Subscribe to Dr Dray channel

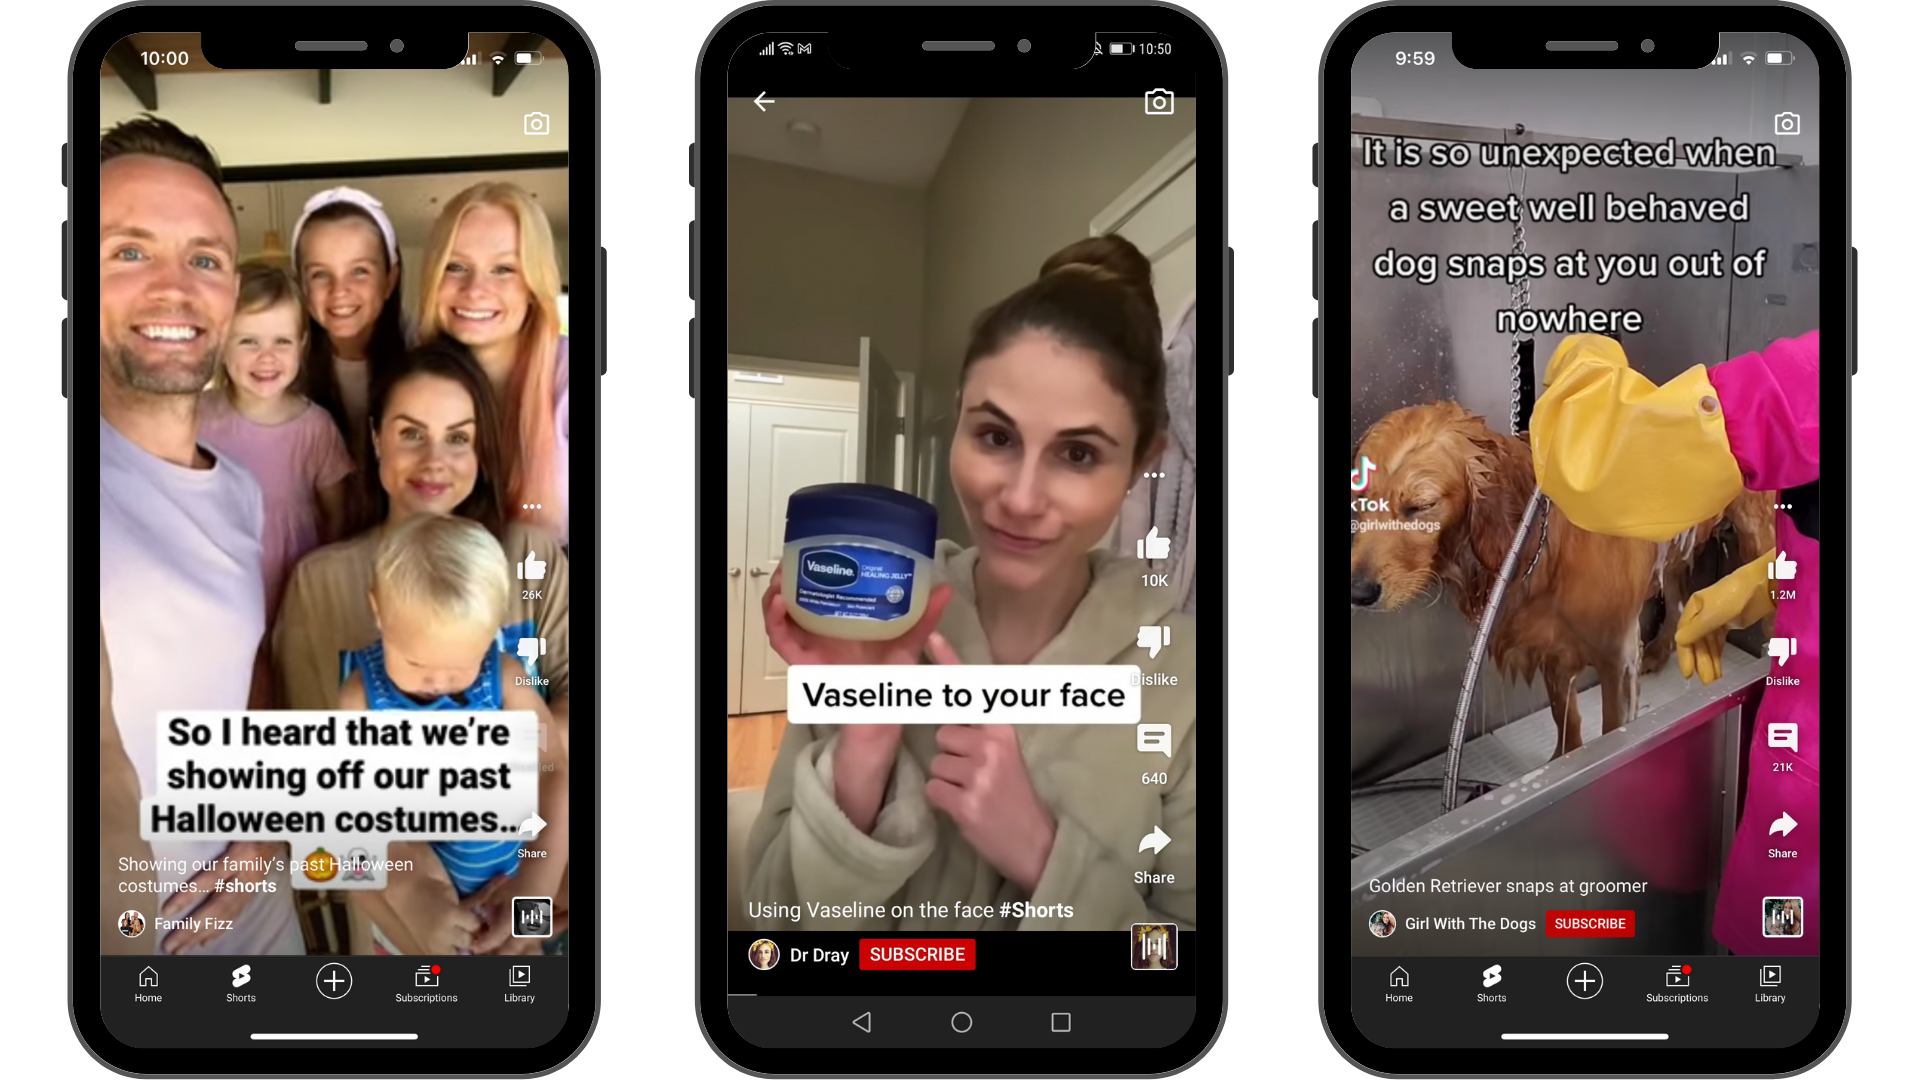pyautogui.click(x=919, y=955)
